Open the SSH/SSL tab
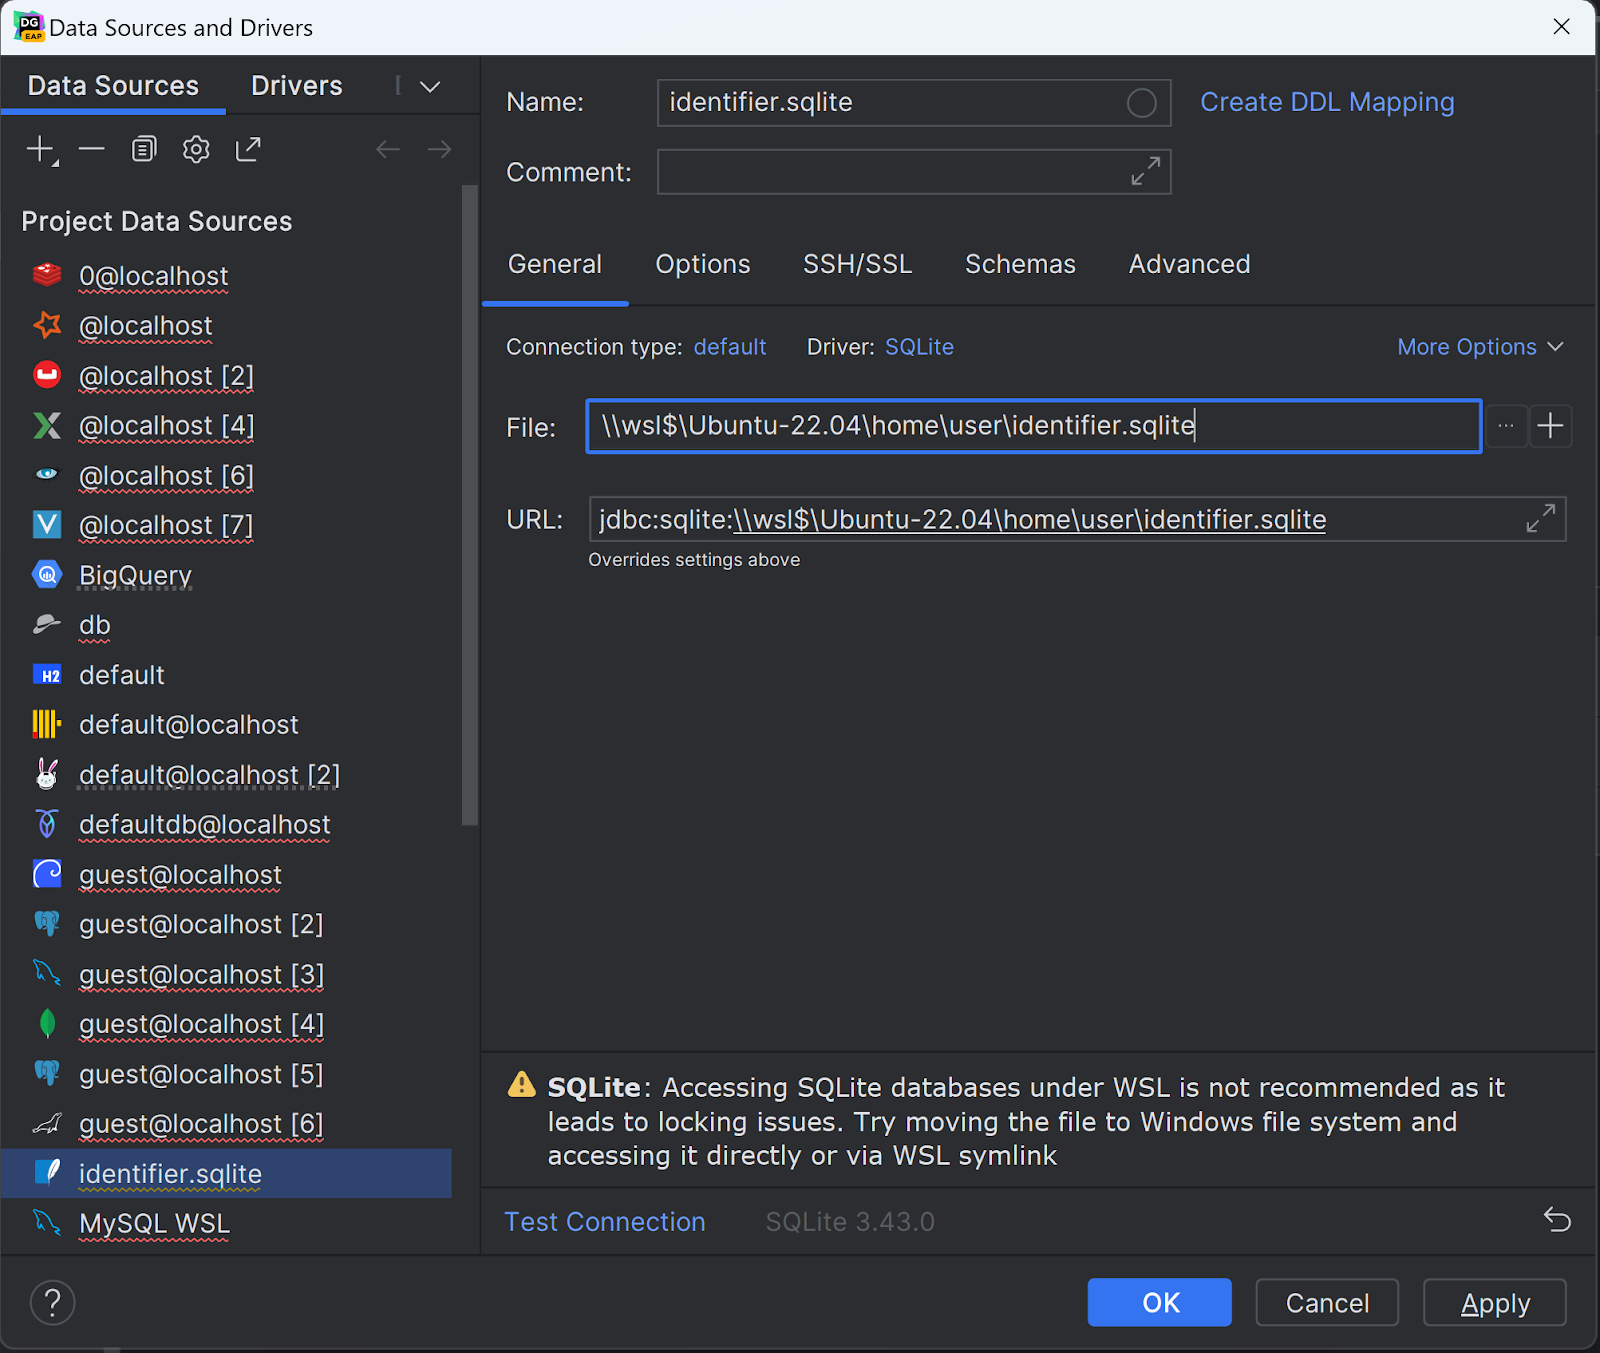 858,264
